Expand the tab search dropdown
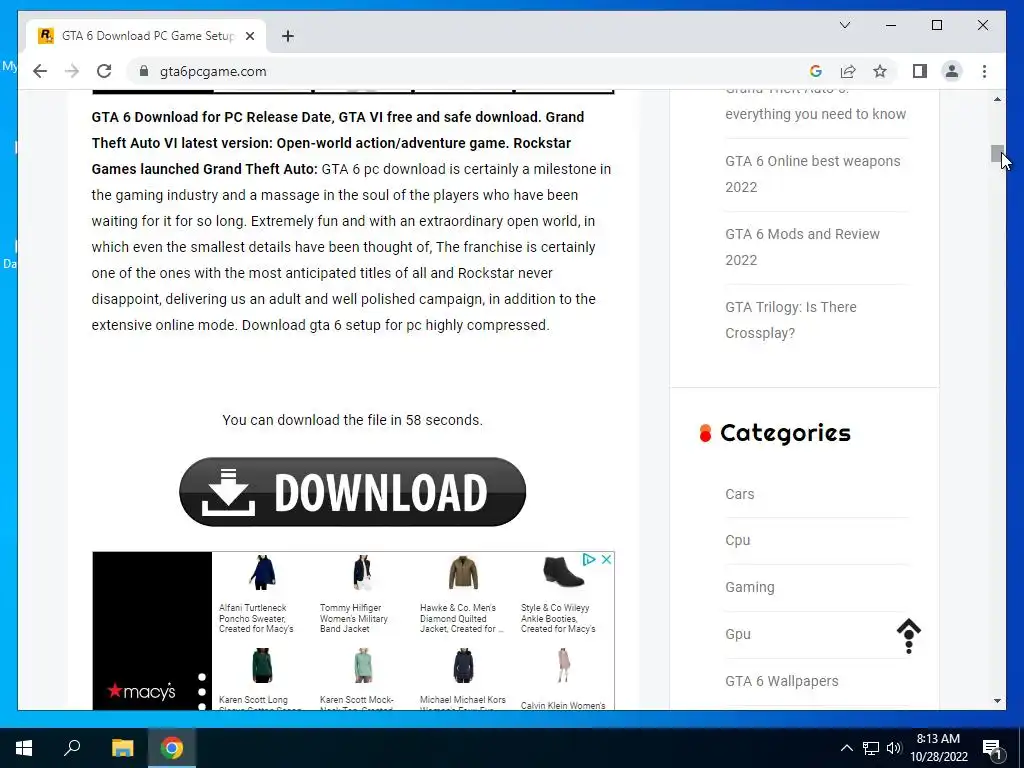This screenshot has height=768, width=1024. tap(844, 25)
